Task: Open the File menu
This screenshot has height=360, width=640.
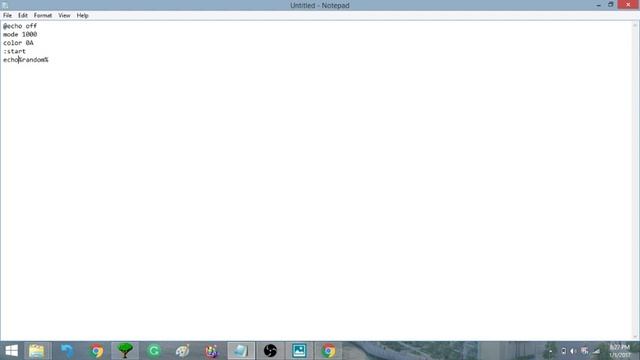Action: point(7,16)
